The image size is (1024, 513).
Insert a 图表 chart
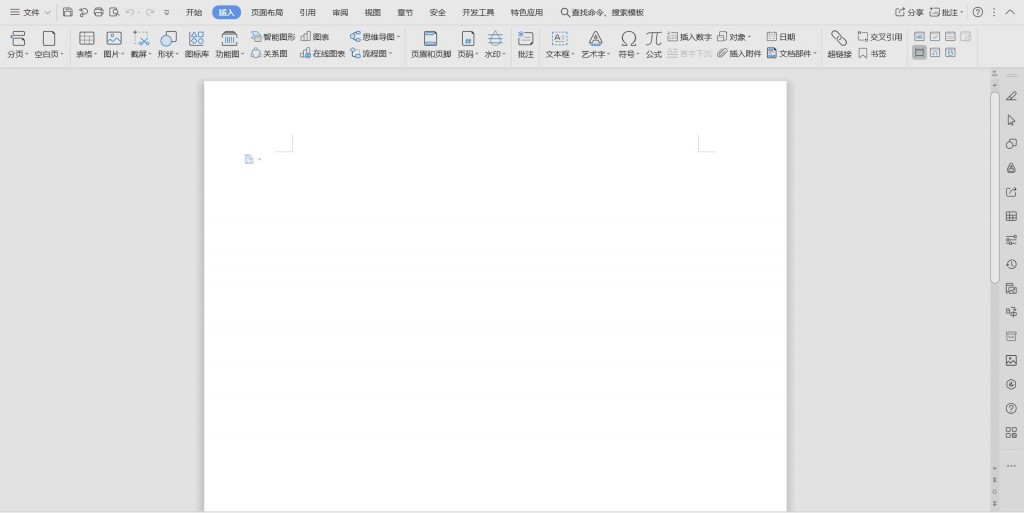[x=315, y=37]
